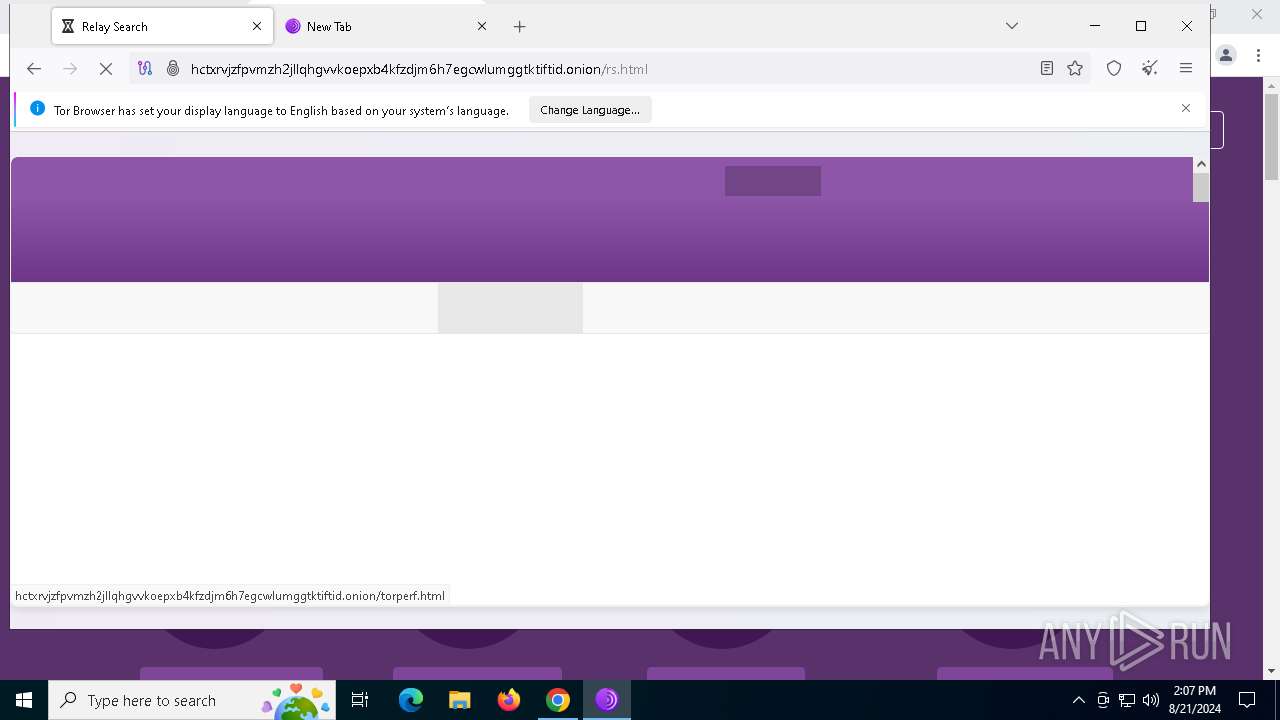
Task: Switch to the New Tab tab
Action: tap(387, 27)
